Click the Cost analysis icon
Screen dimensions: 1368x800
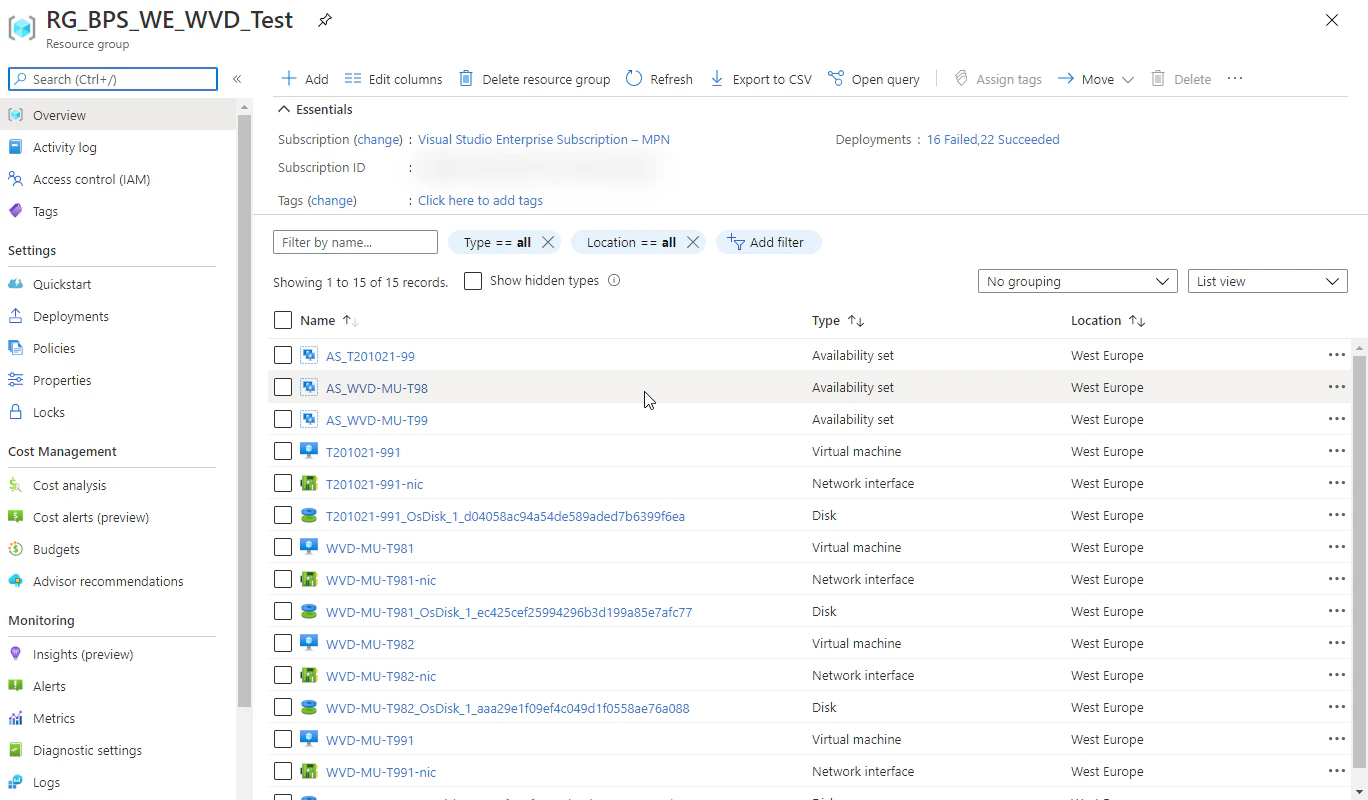[15, 485]
